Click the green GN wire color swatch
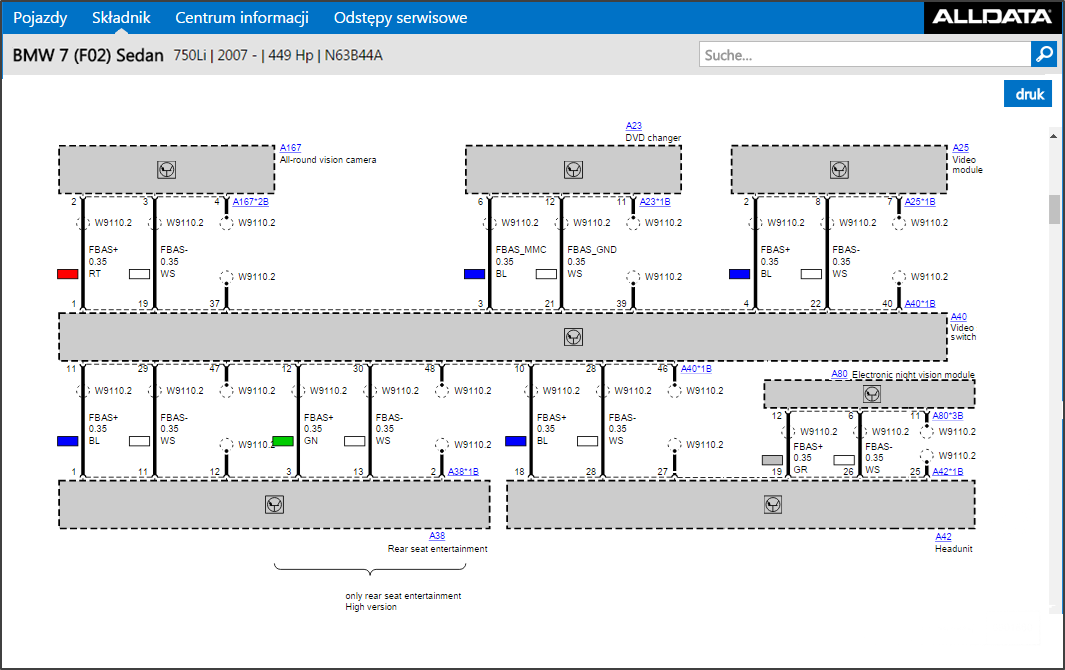This screenshot has height=670, width=1065. (x=283, y=441)
